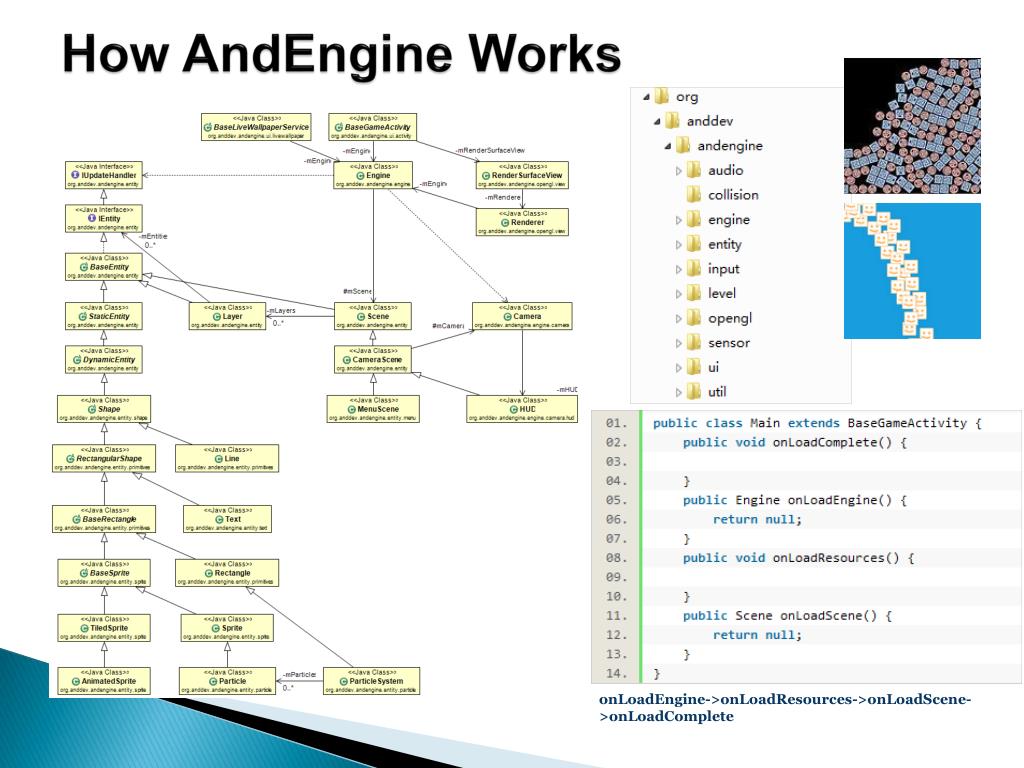This screenshot has width=1024, height=768.
Task: Click the opengl folder icon
Action: tap(694, 318)
